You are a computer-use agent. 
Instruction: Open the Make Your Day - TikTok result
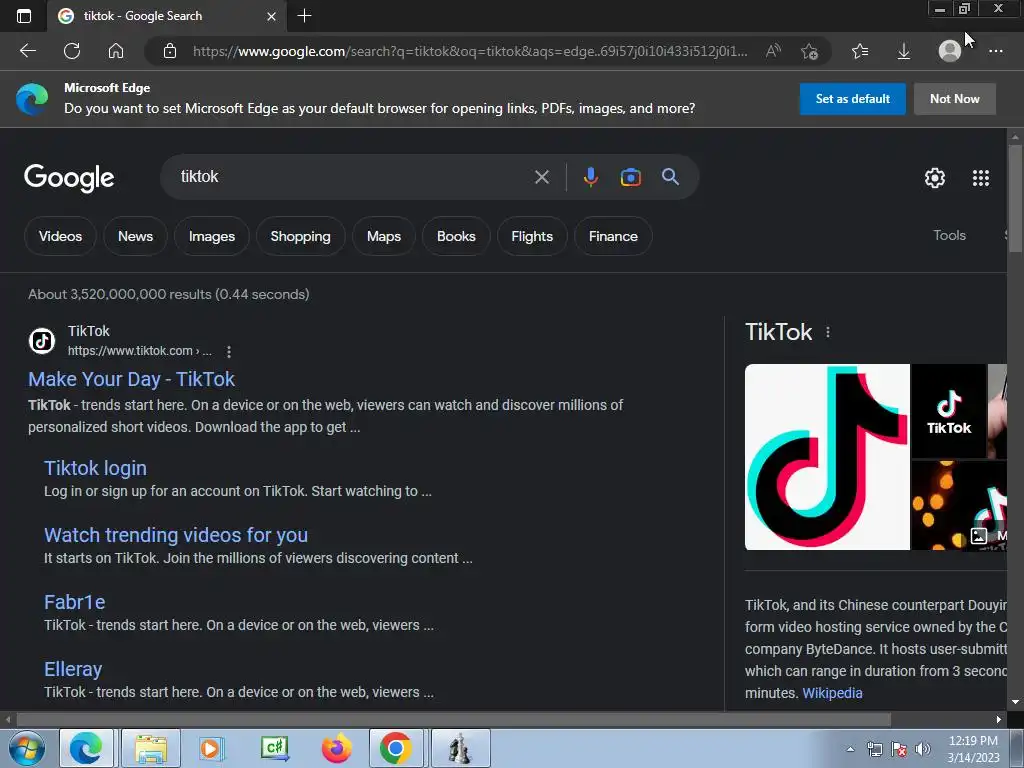coord(131,379)
